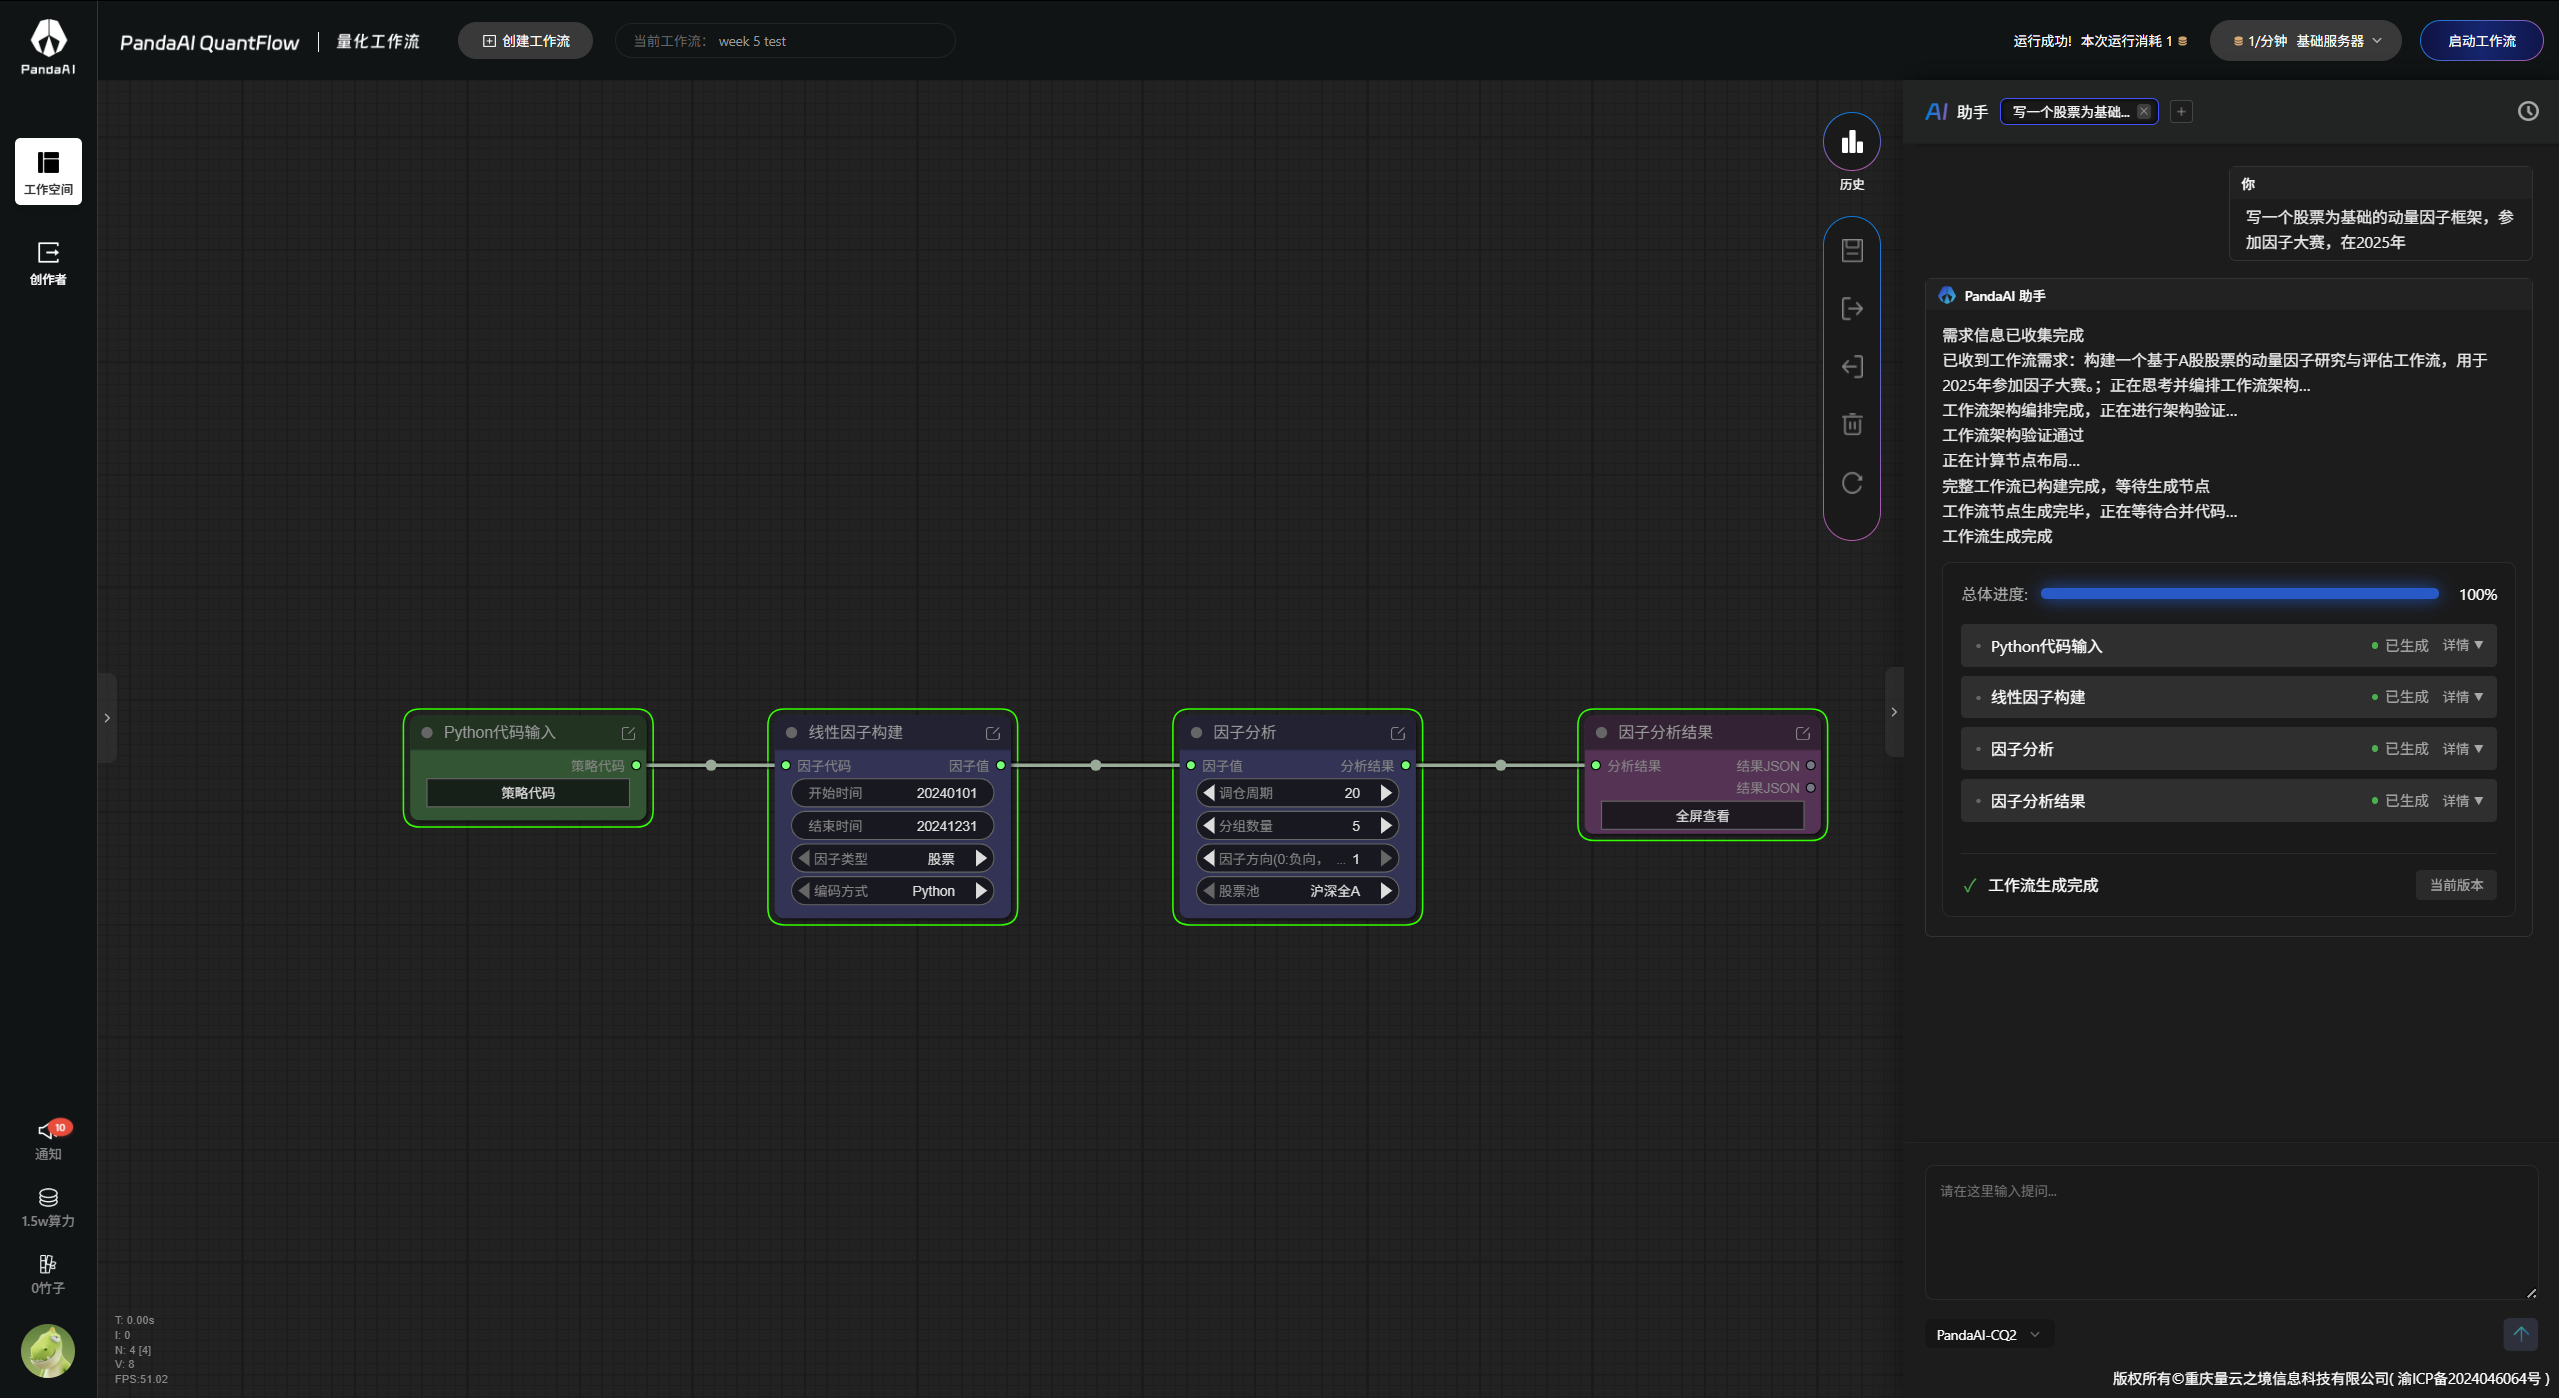The image size is (2559, 1398).
Task: Click the export workflow icon
Action: coord(1852,308)
